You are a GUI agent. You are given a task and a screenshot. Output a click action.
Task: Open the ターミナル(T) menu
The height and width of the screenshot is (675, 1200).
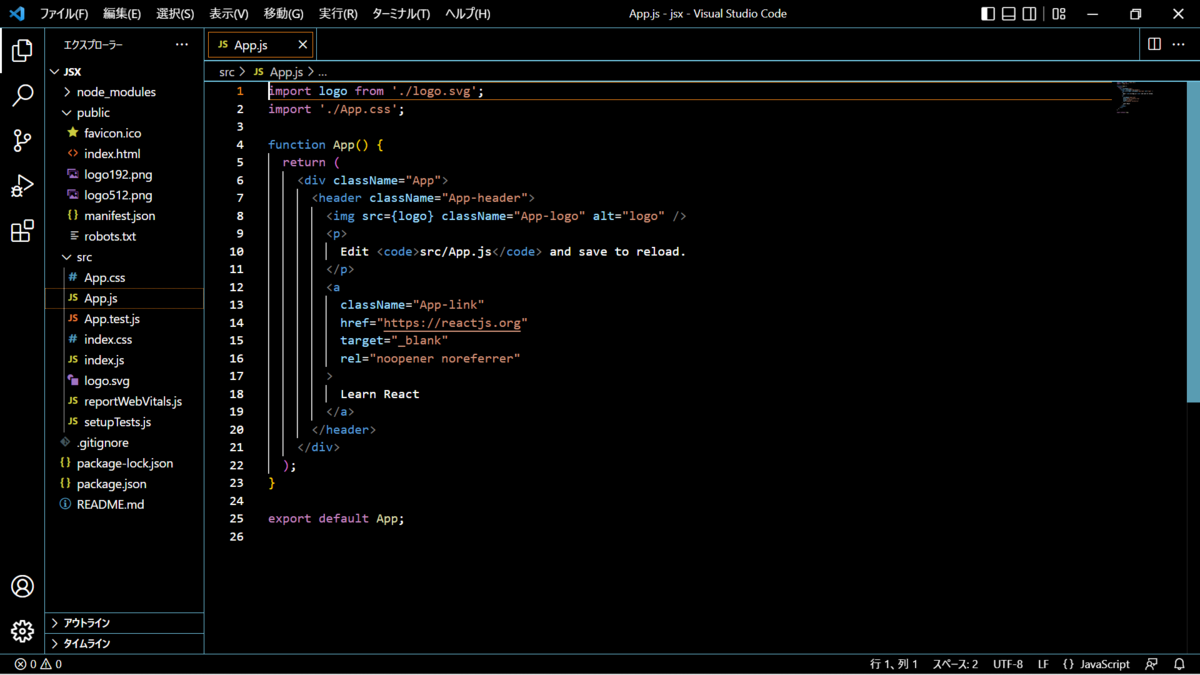pyautogui.click(x=401, y=14)
